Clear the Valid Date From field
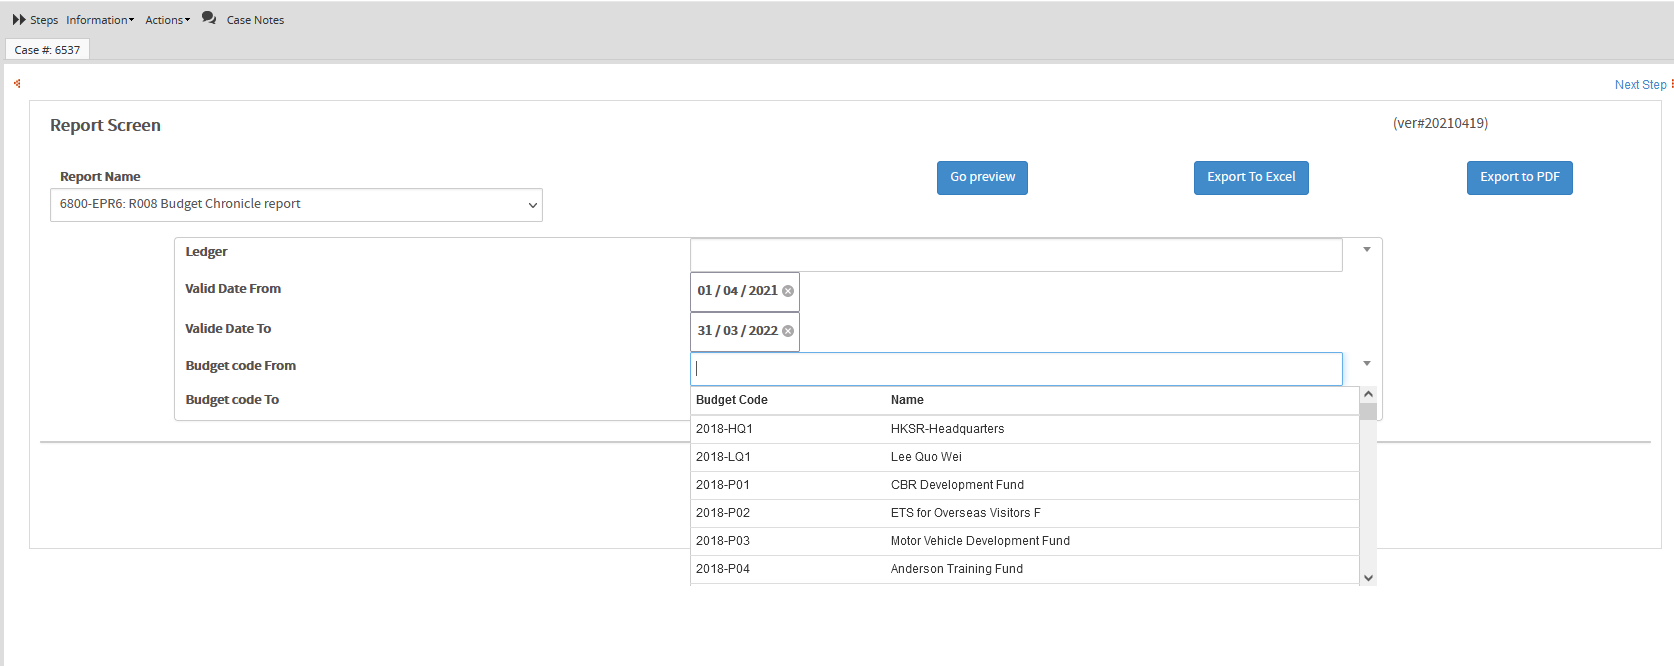This screenshot has width=1674, height=666. coord(788,291)
